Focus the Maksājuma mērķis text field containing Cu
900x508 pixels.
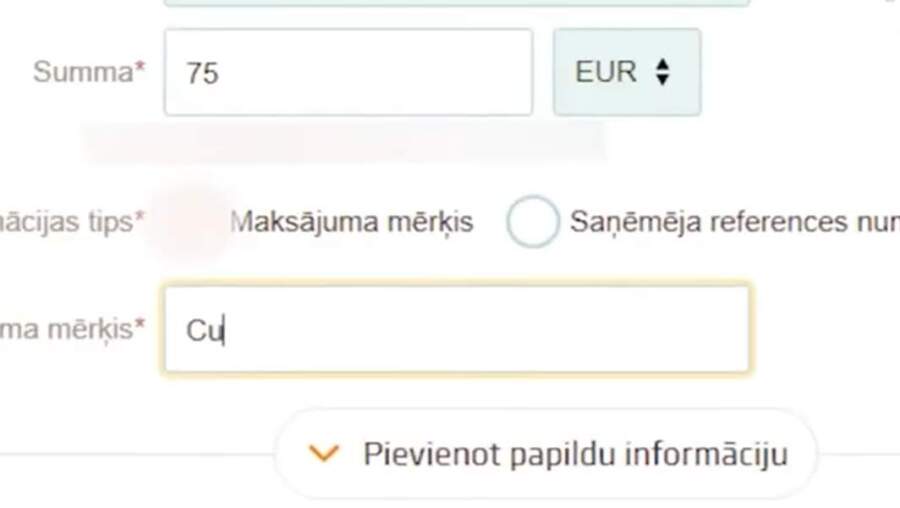pos(456,330)
